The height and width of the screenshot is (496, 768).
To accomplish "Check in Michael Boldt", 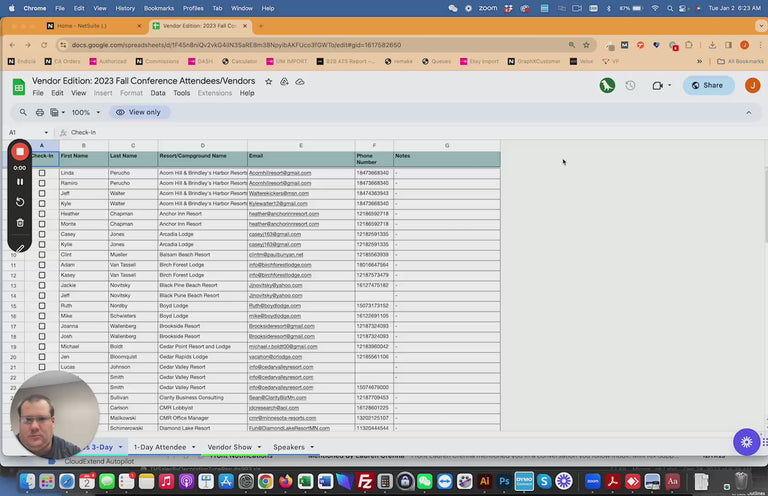I will pyautogui.click(x=42, y=347).
